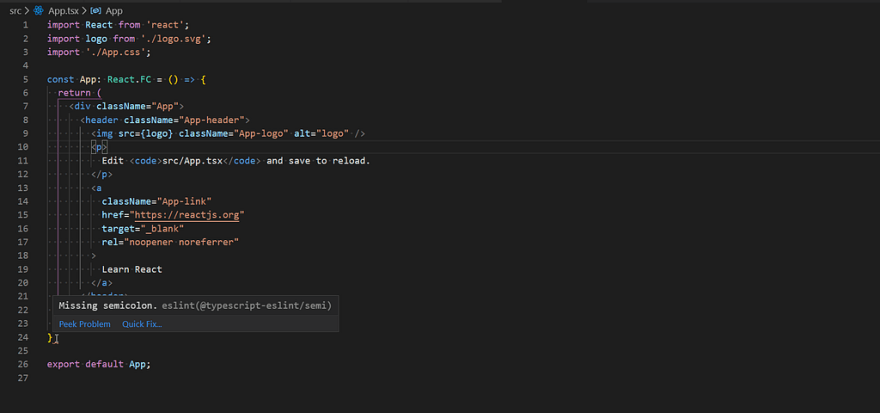The height and width of the screenshot is (413, 880).
Task: Select line number 15 in the gutter
Action: [x=23, y=215]
